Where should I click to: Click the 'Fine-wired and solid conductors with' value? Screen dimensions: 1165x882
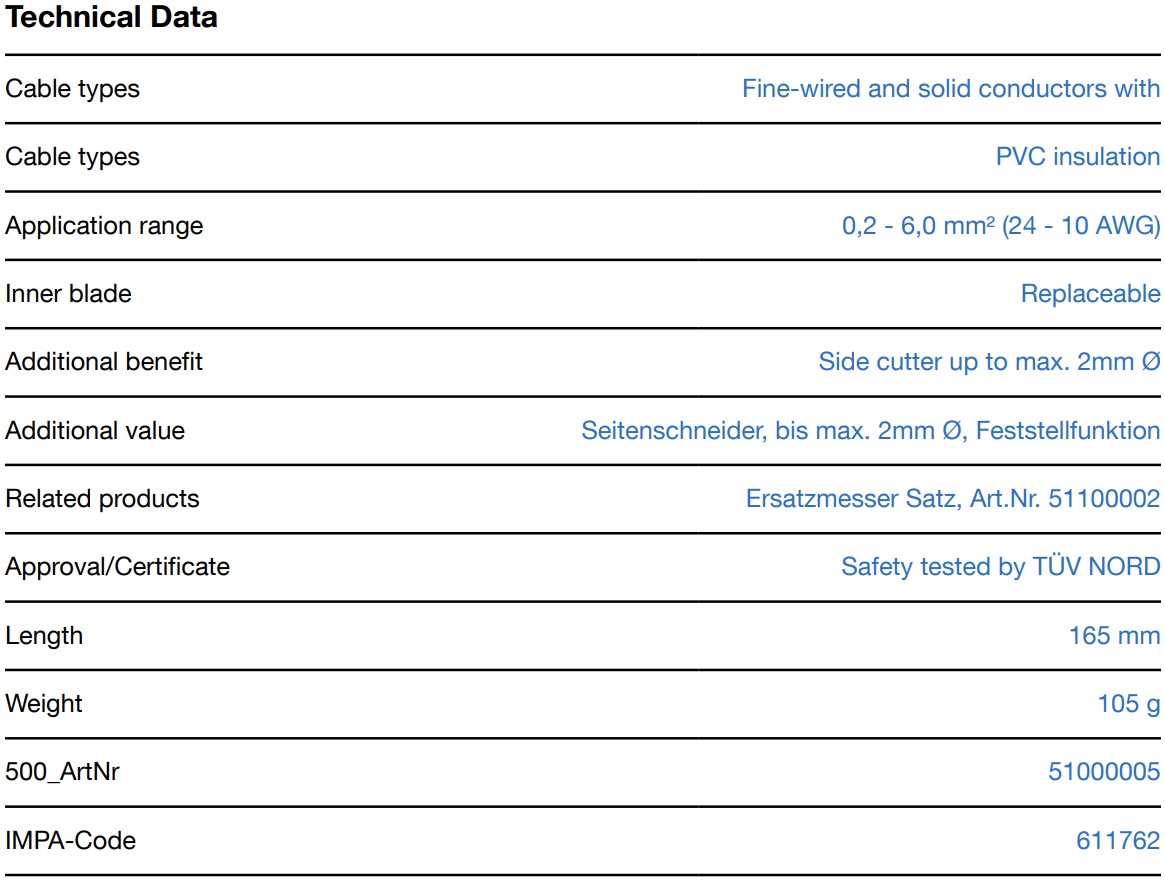coord(950,89)
